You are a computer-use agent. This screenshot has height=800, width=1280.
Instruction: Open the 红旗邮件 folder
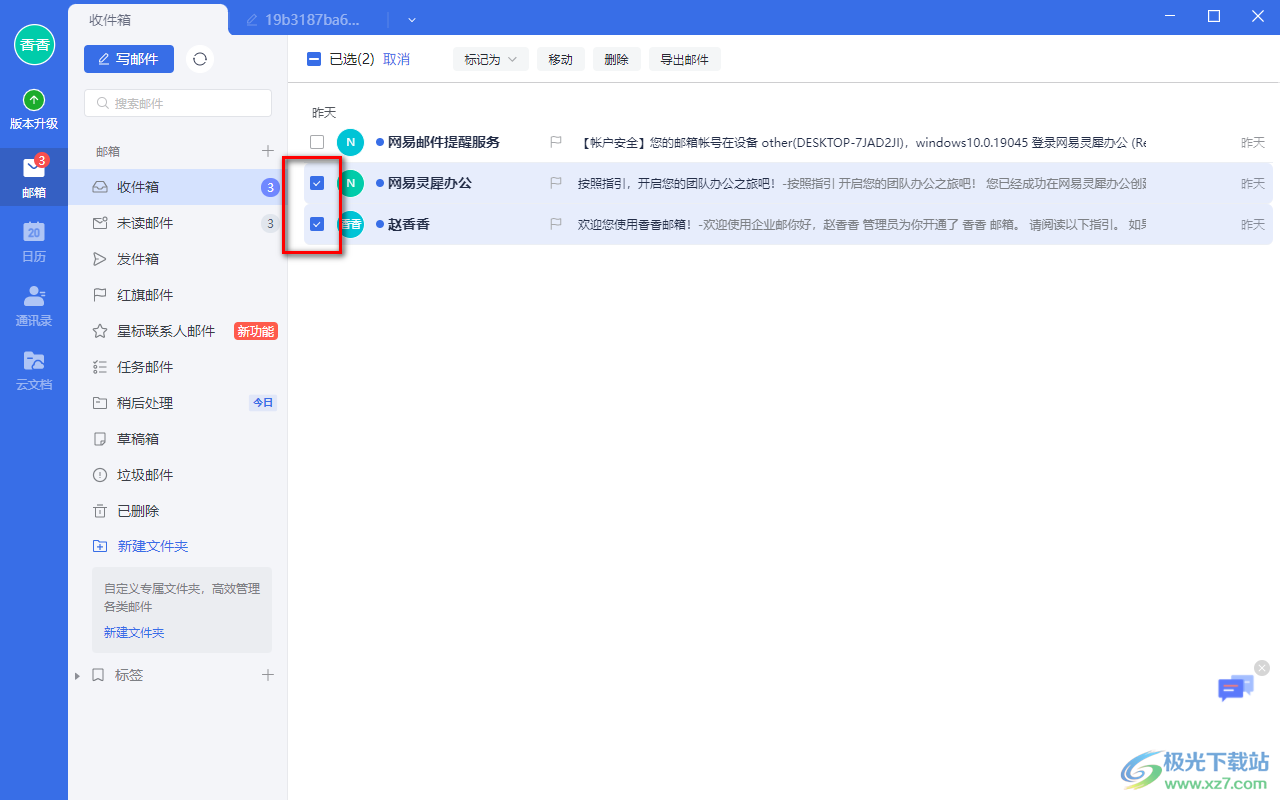(x=178, y=295)
